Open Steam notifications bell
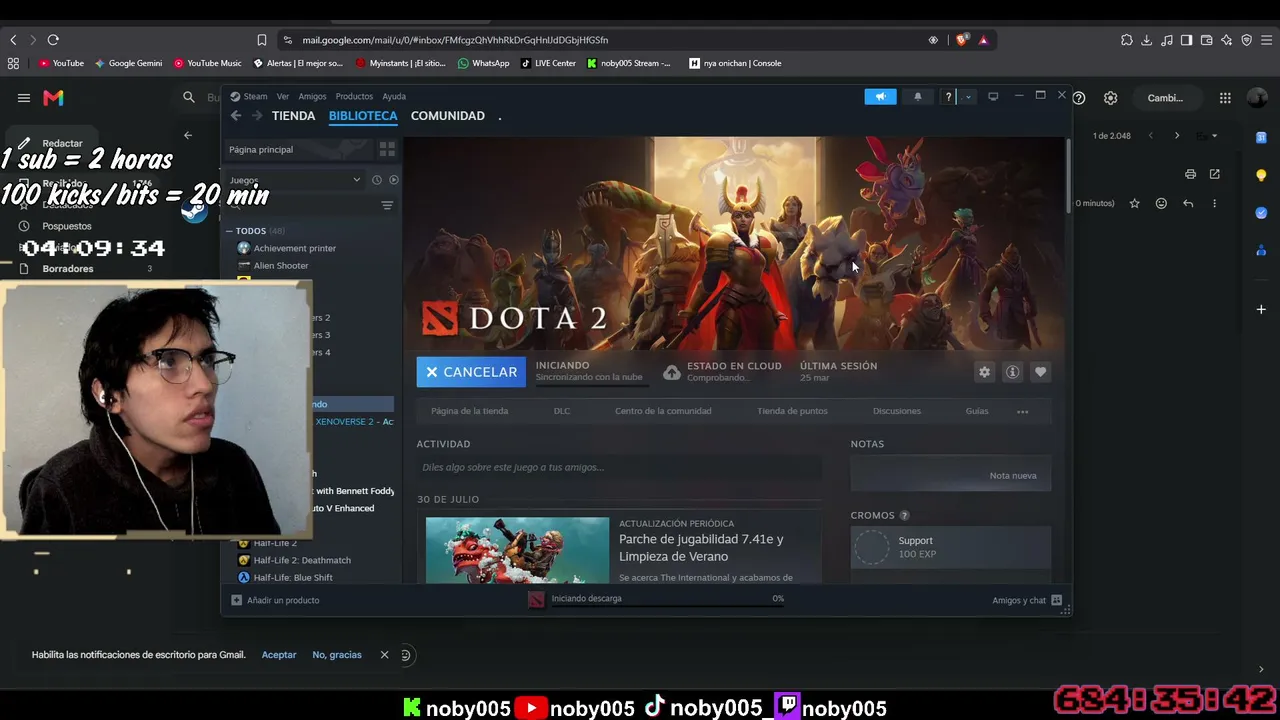Image resolution: width=1280 pixels, height=720 pixels. click(x=918, y=97)
